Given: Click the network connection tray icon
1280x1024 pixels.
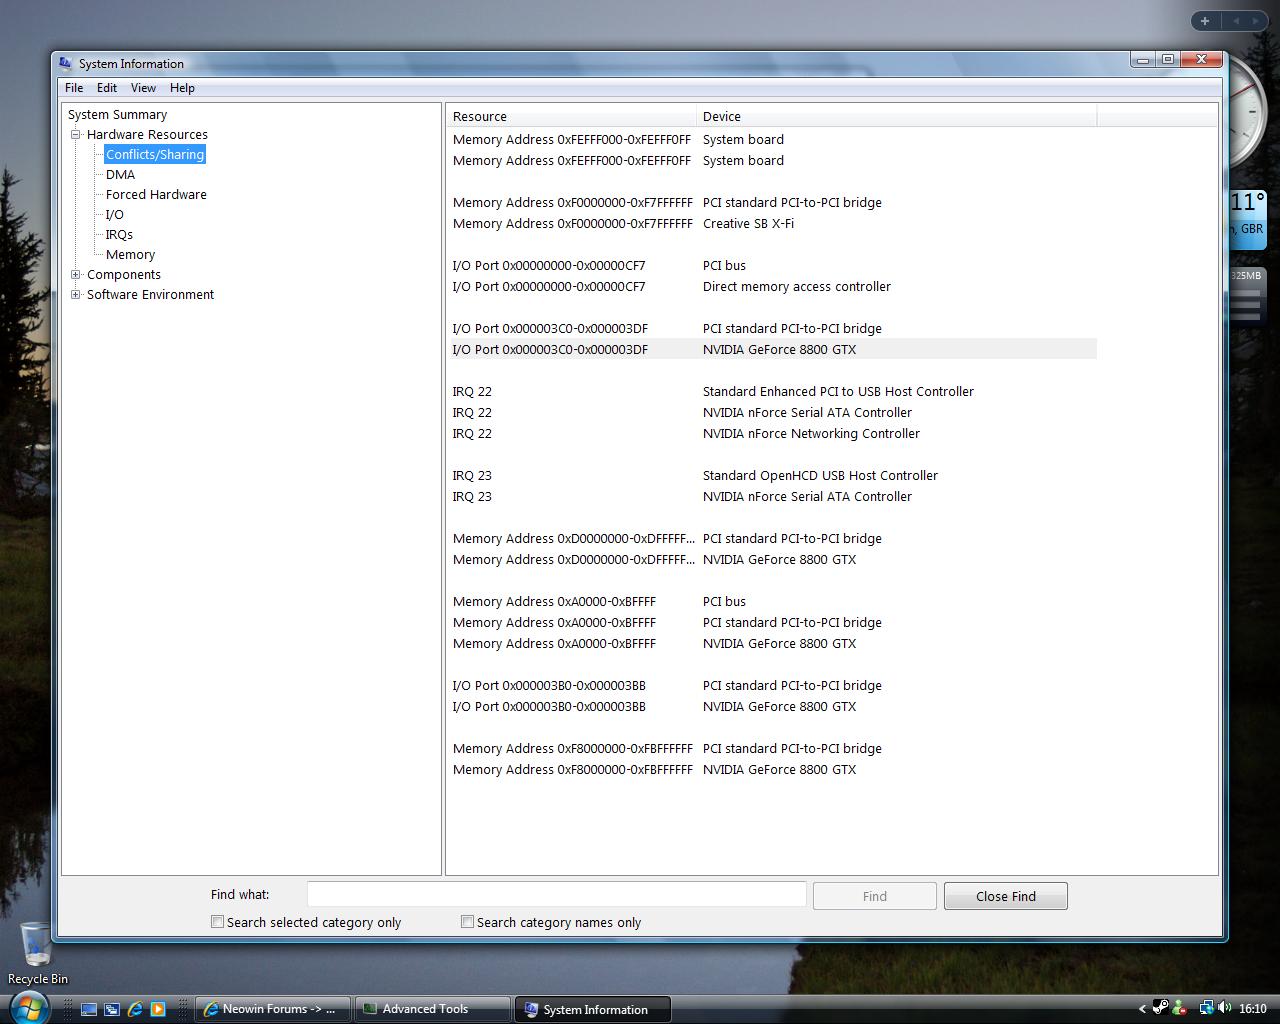Looking at the screenshot, I should pos(1206,1008).
